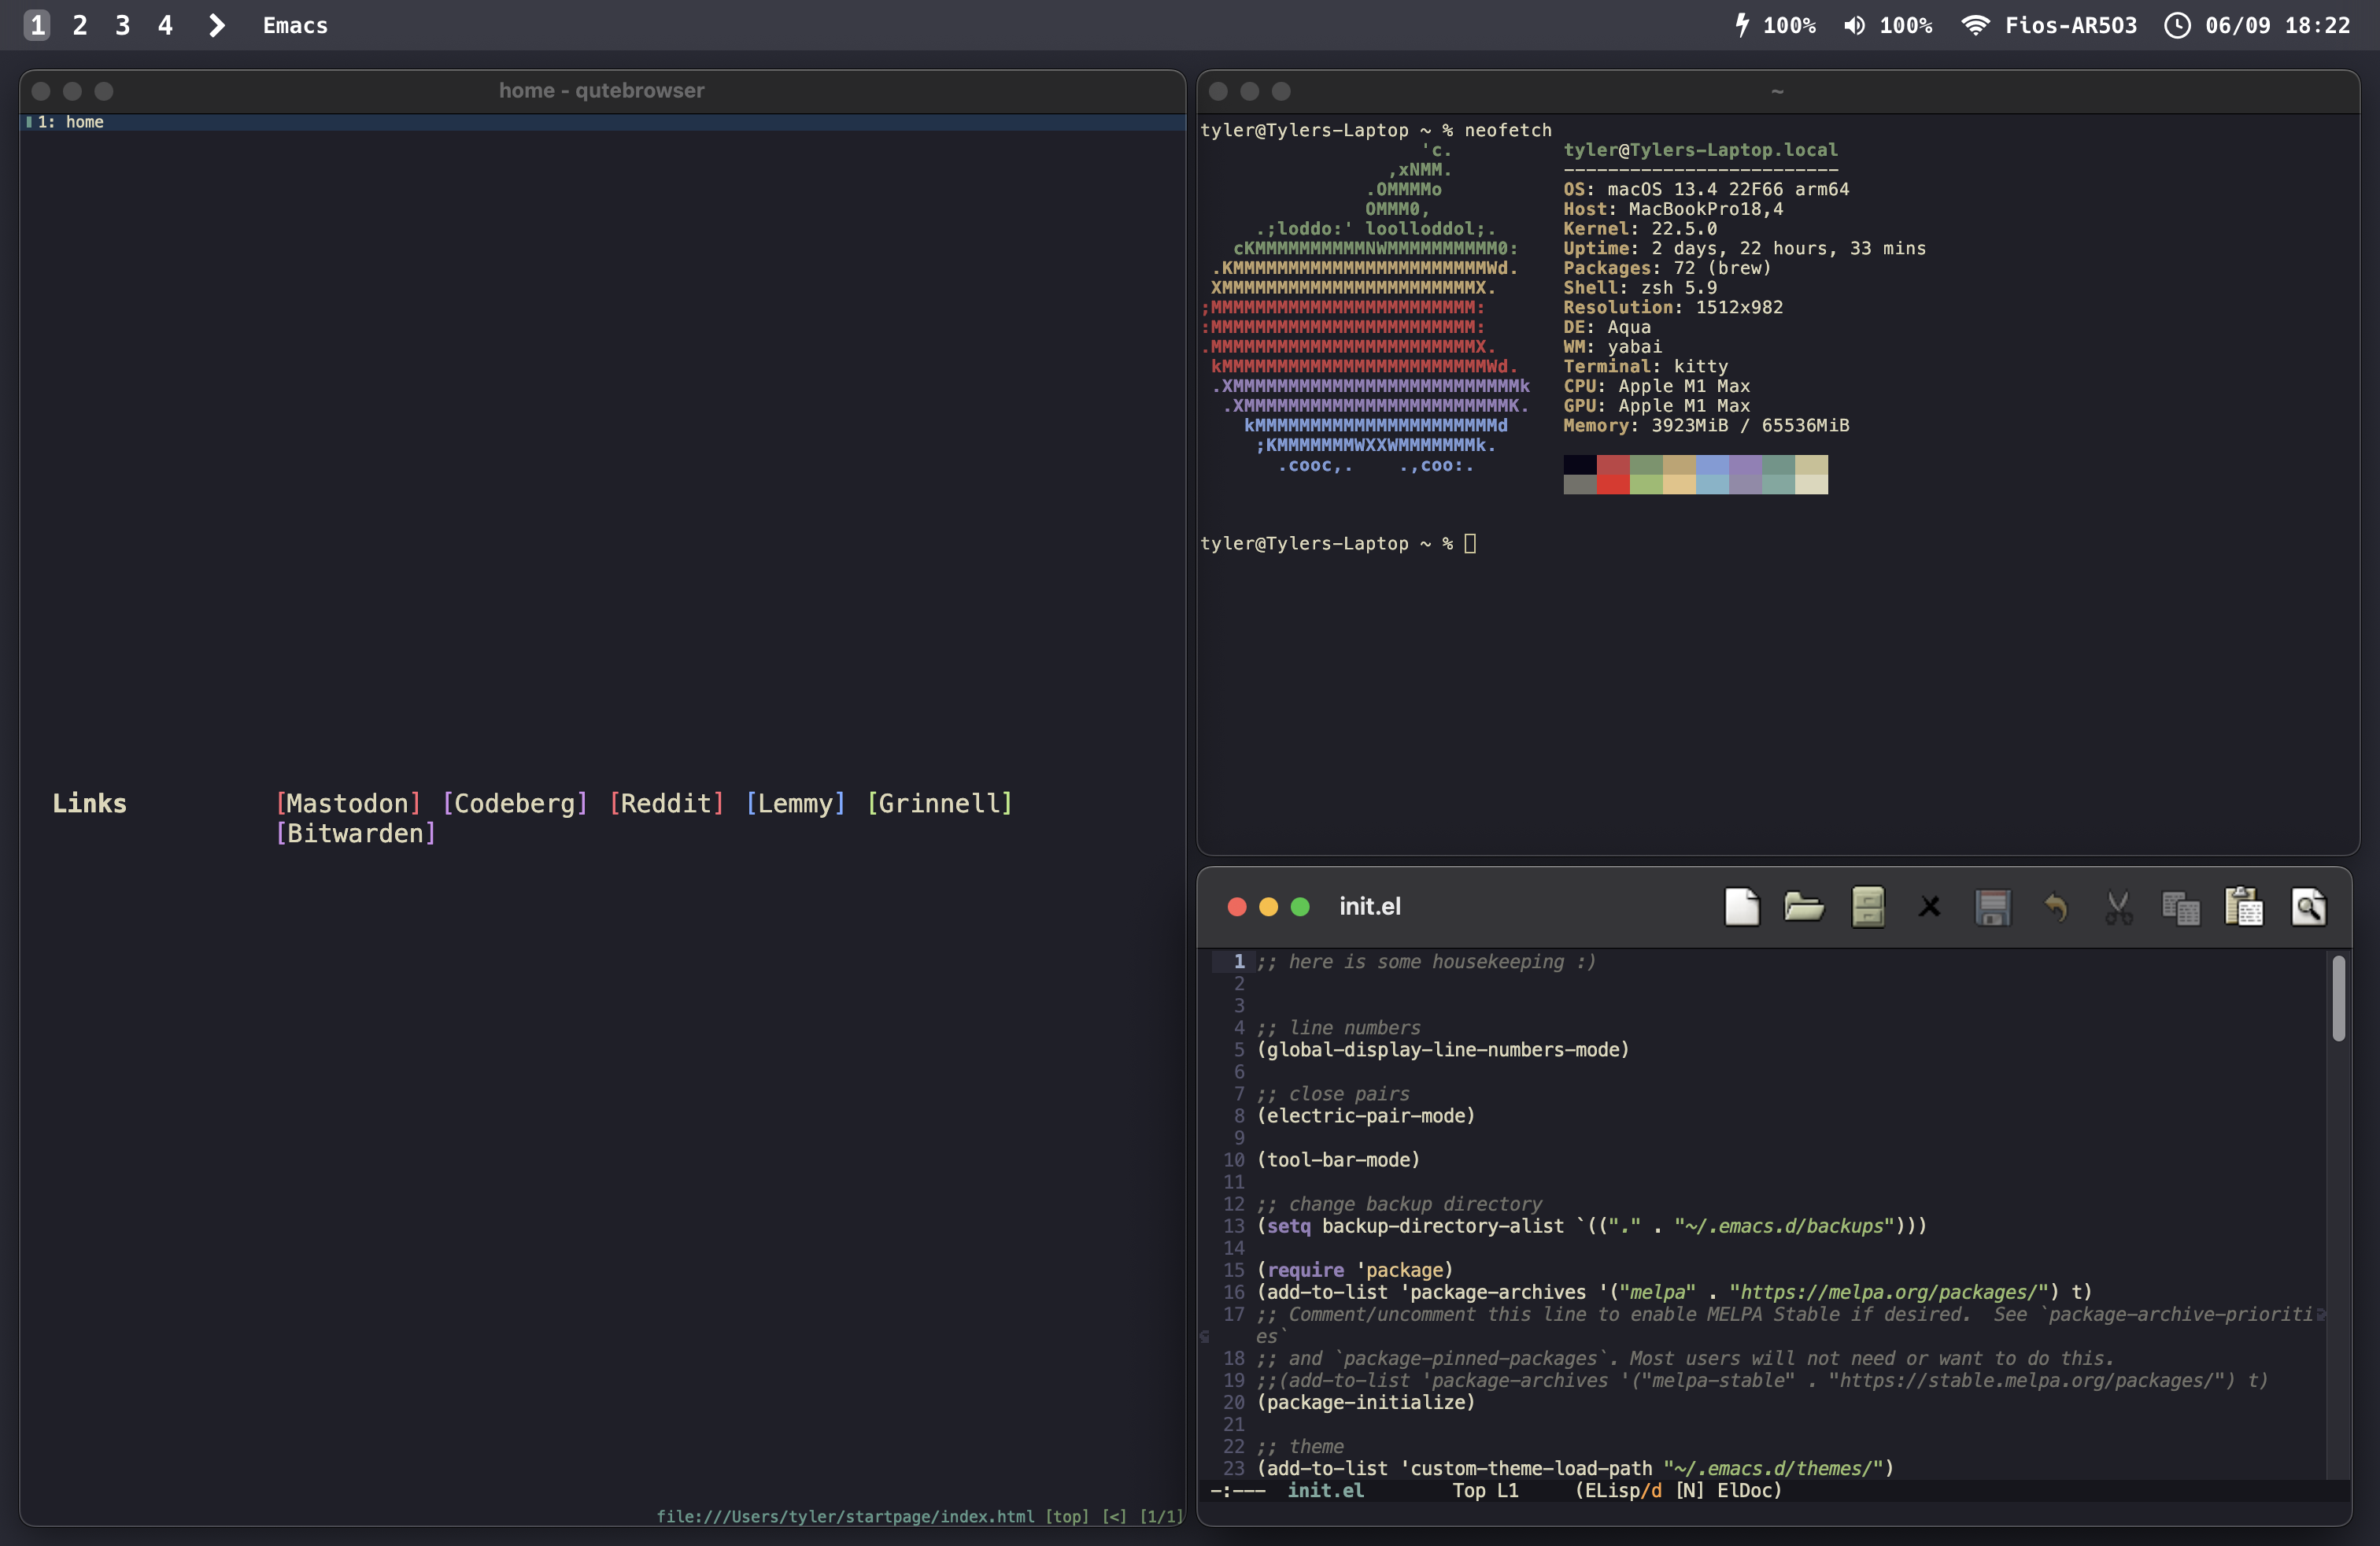Screen dimensions: 2380x1546
Task: Click the file cabinet (Dired) icon in Emacs
Action: (1867, 907)
